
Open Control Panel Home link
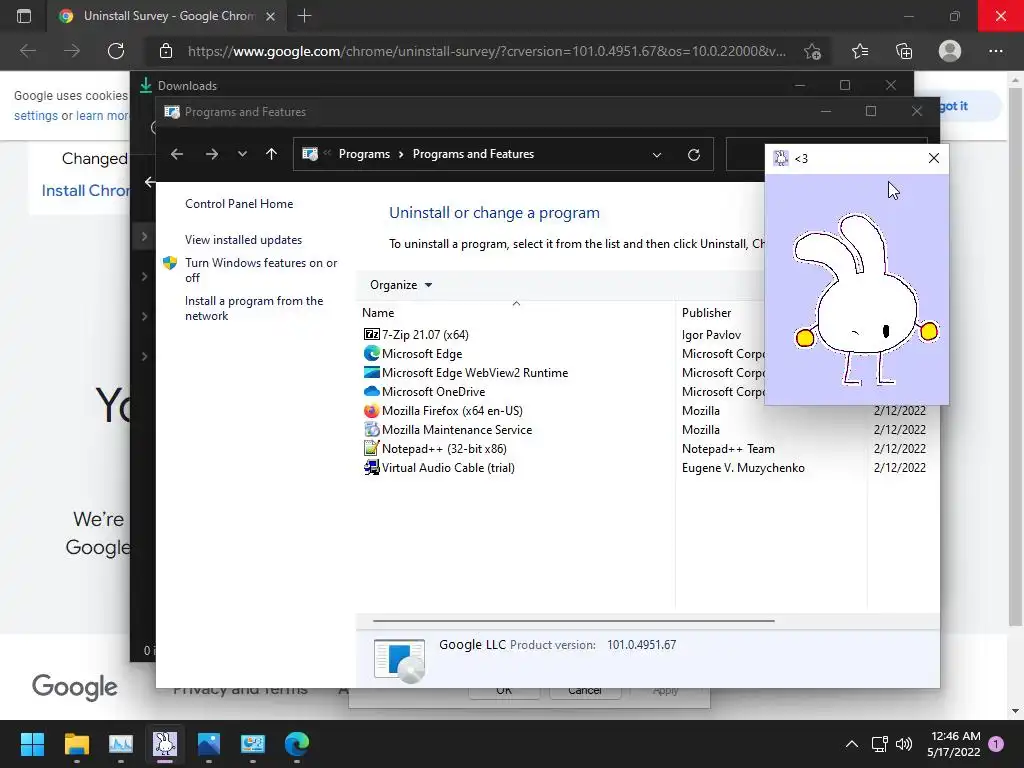pyautogui.click(x=239, y=204)
